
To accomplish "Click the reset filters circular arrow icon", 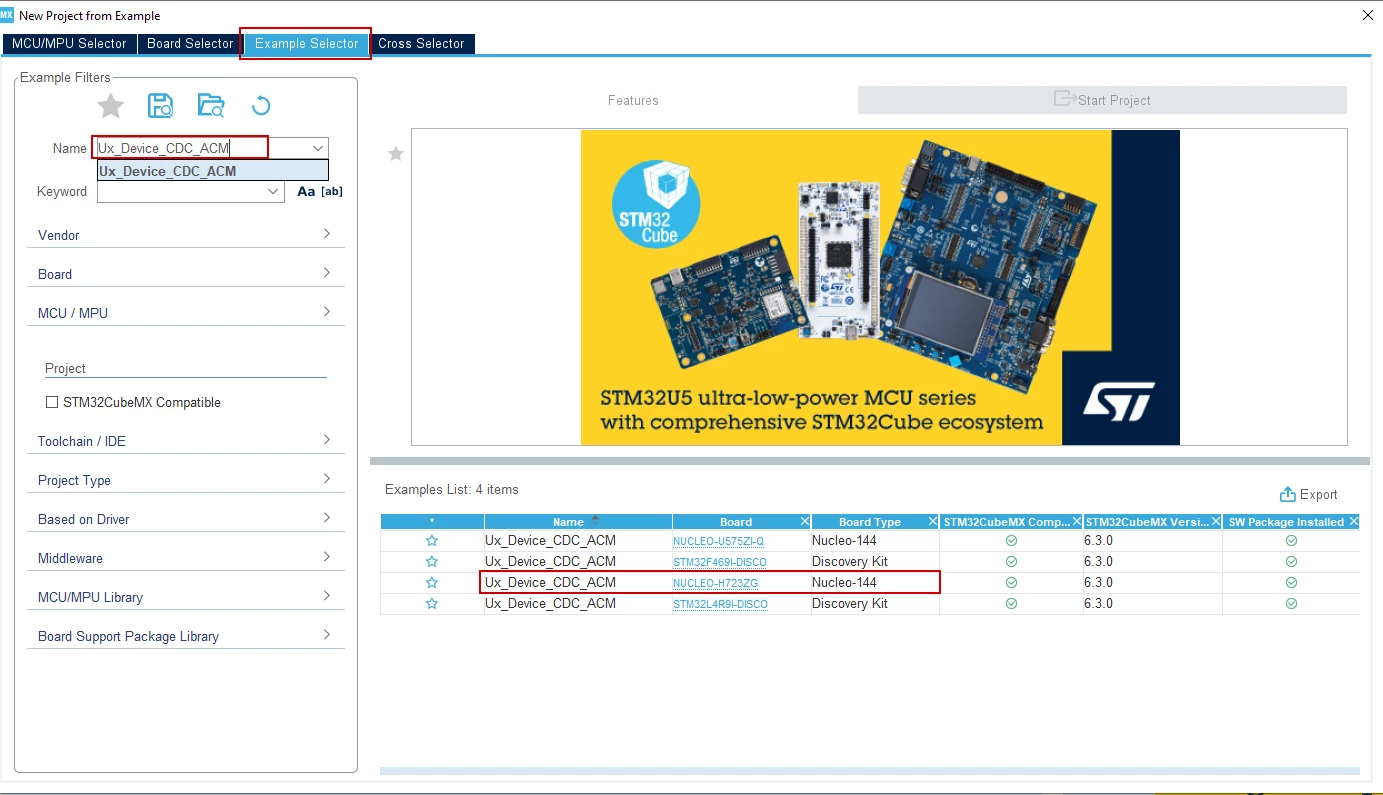I will [x=261, y=105].
